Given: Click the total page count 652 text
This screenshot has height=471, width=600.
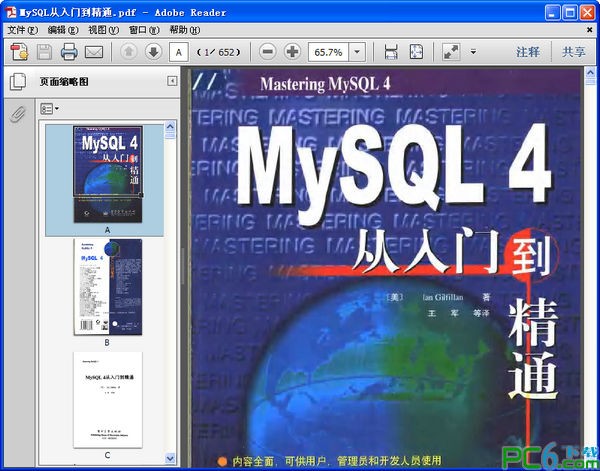Looking at the screenshot, I should click(227, 52).
